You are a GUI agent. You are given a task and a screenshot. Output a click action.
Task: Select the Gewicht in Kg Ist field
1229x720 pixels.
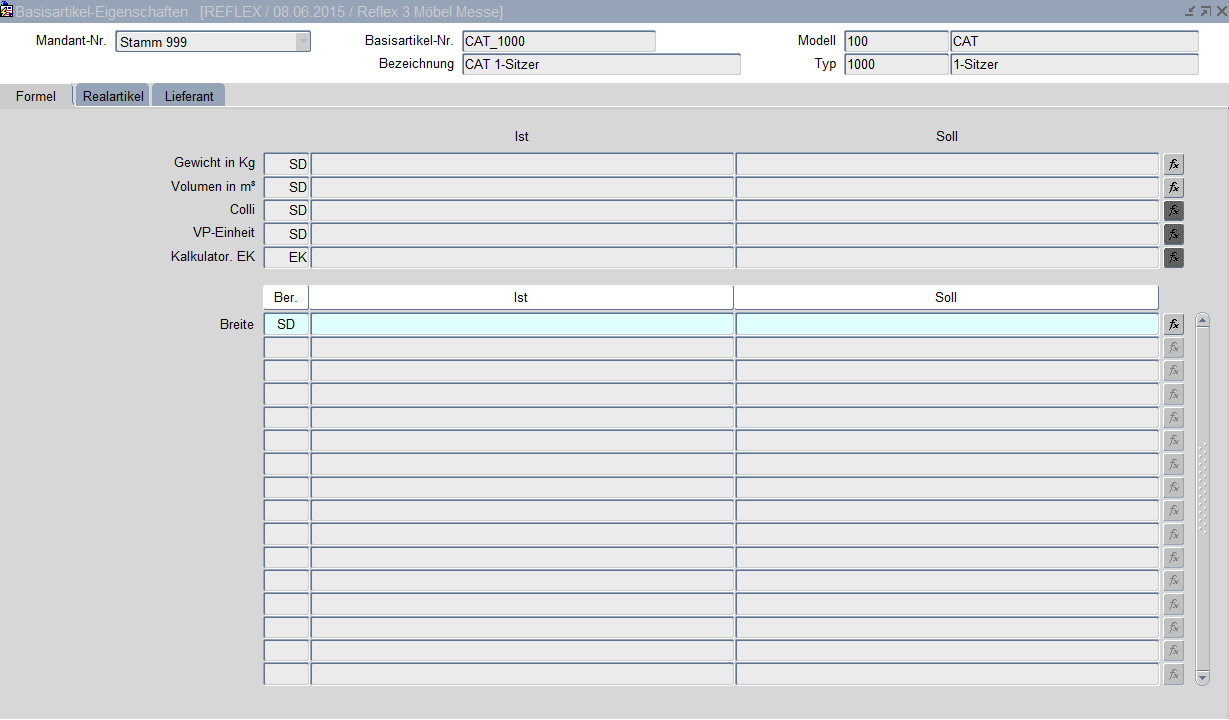click(x=521, y=164)
